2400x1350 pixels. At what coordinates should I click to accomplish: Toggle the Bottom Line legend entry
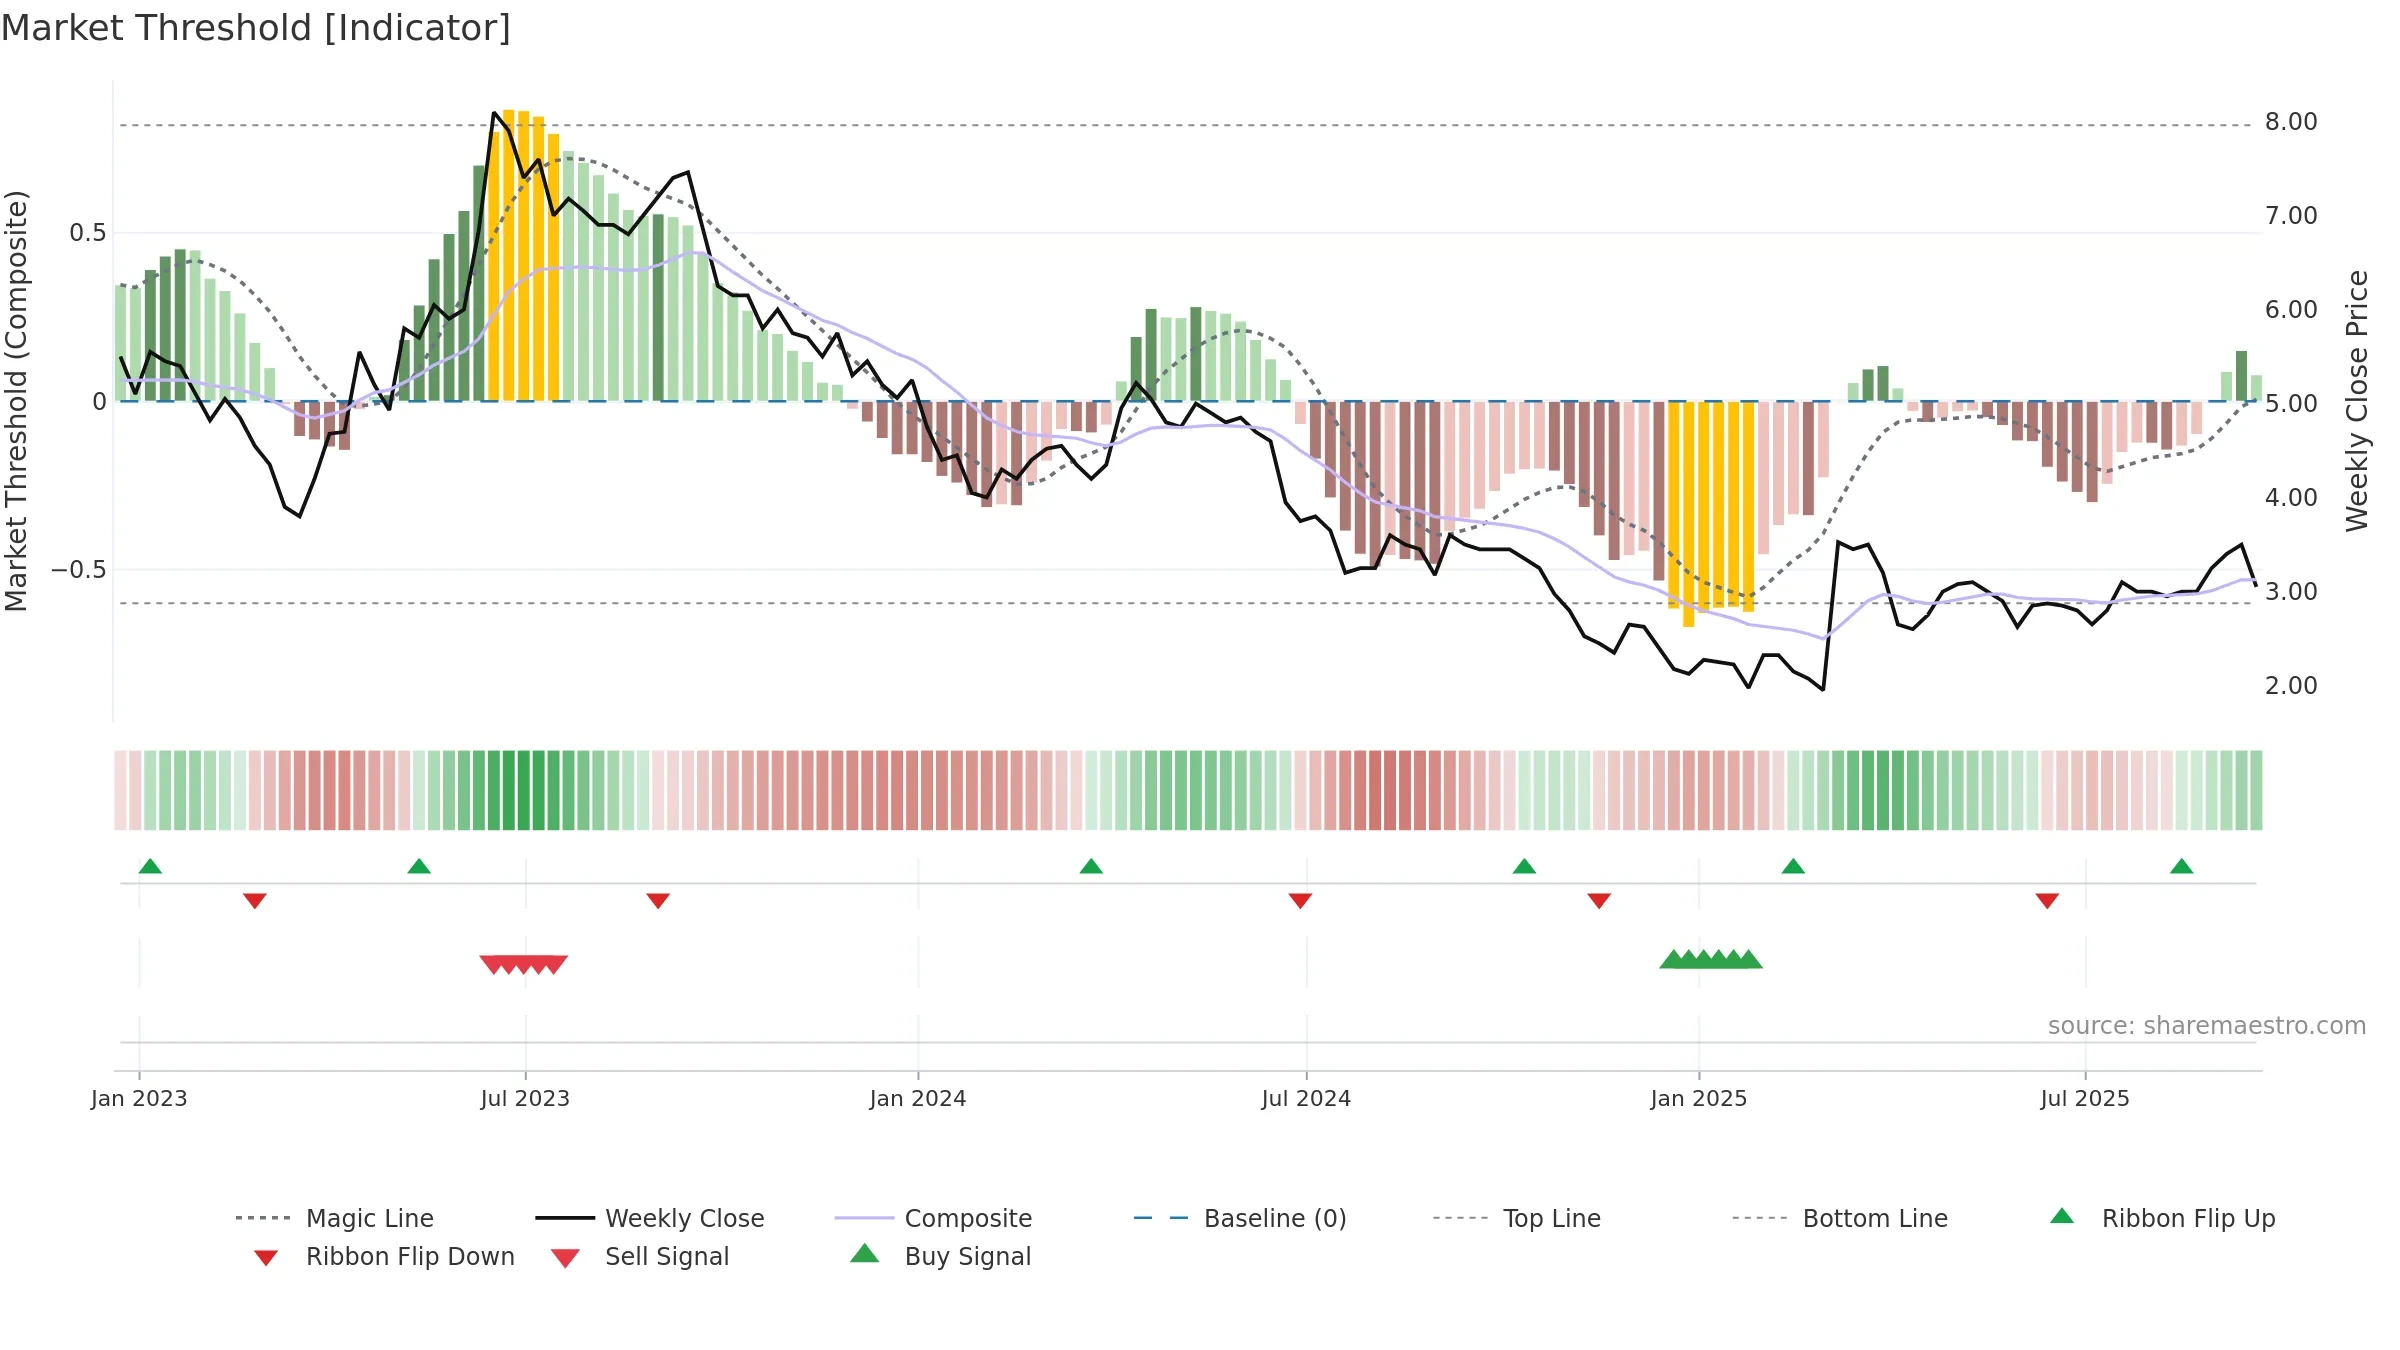coord(1840,1218)
